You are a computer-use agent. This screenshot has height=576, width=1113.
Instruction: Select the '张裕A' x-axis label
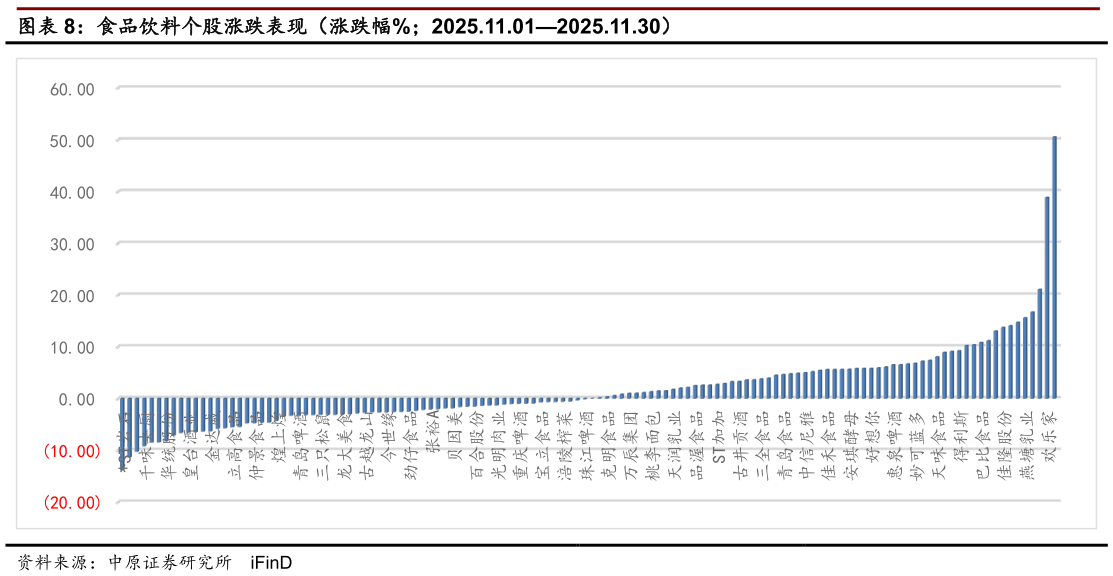pyautogui.click(x=432, y=430)
